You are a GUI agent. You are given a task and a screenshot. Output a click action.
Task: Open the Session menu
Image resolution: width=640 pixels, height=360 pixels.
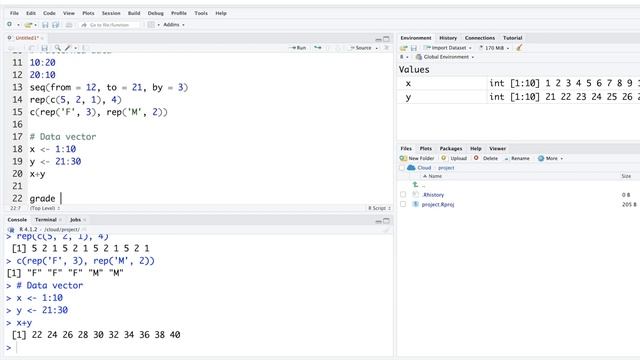(x=111, y=13)
